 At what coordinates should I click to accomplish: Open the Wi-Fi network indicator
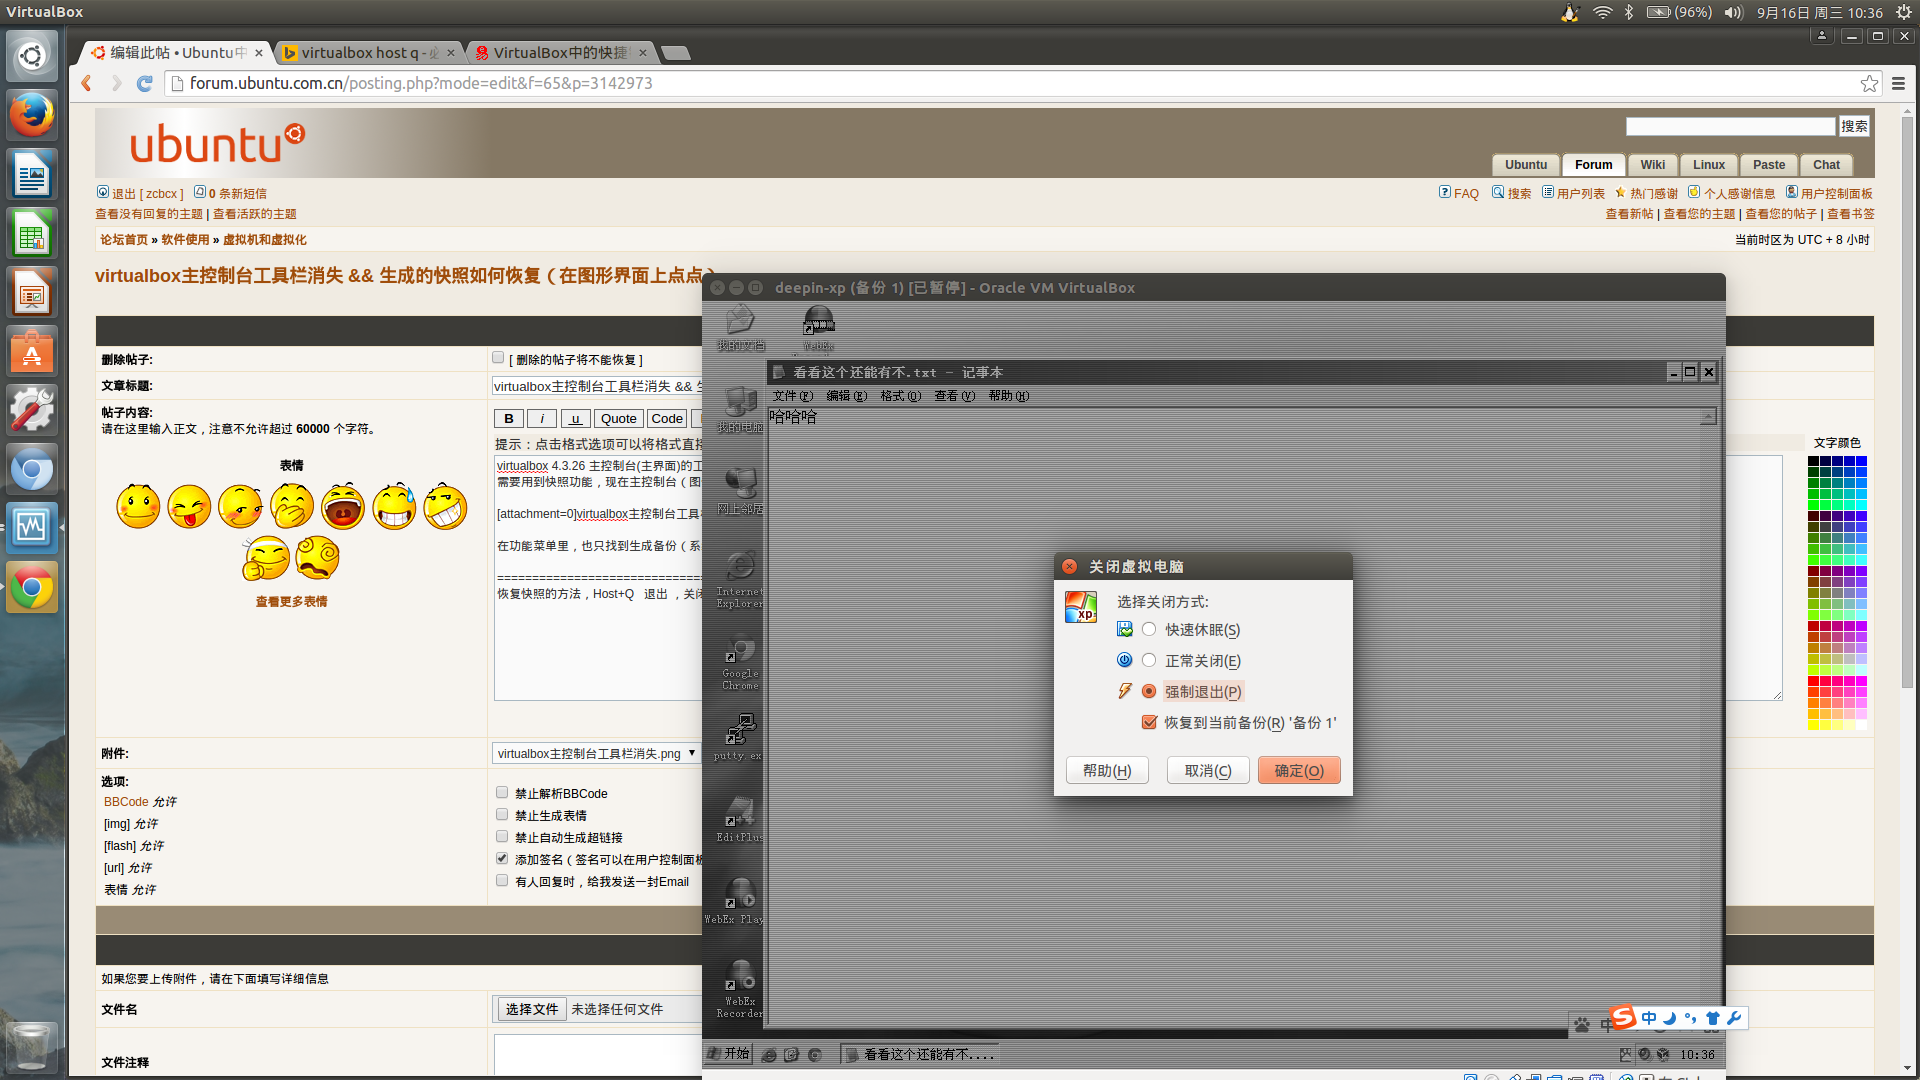pyautogui.click(x=1602, y=12)
